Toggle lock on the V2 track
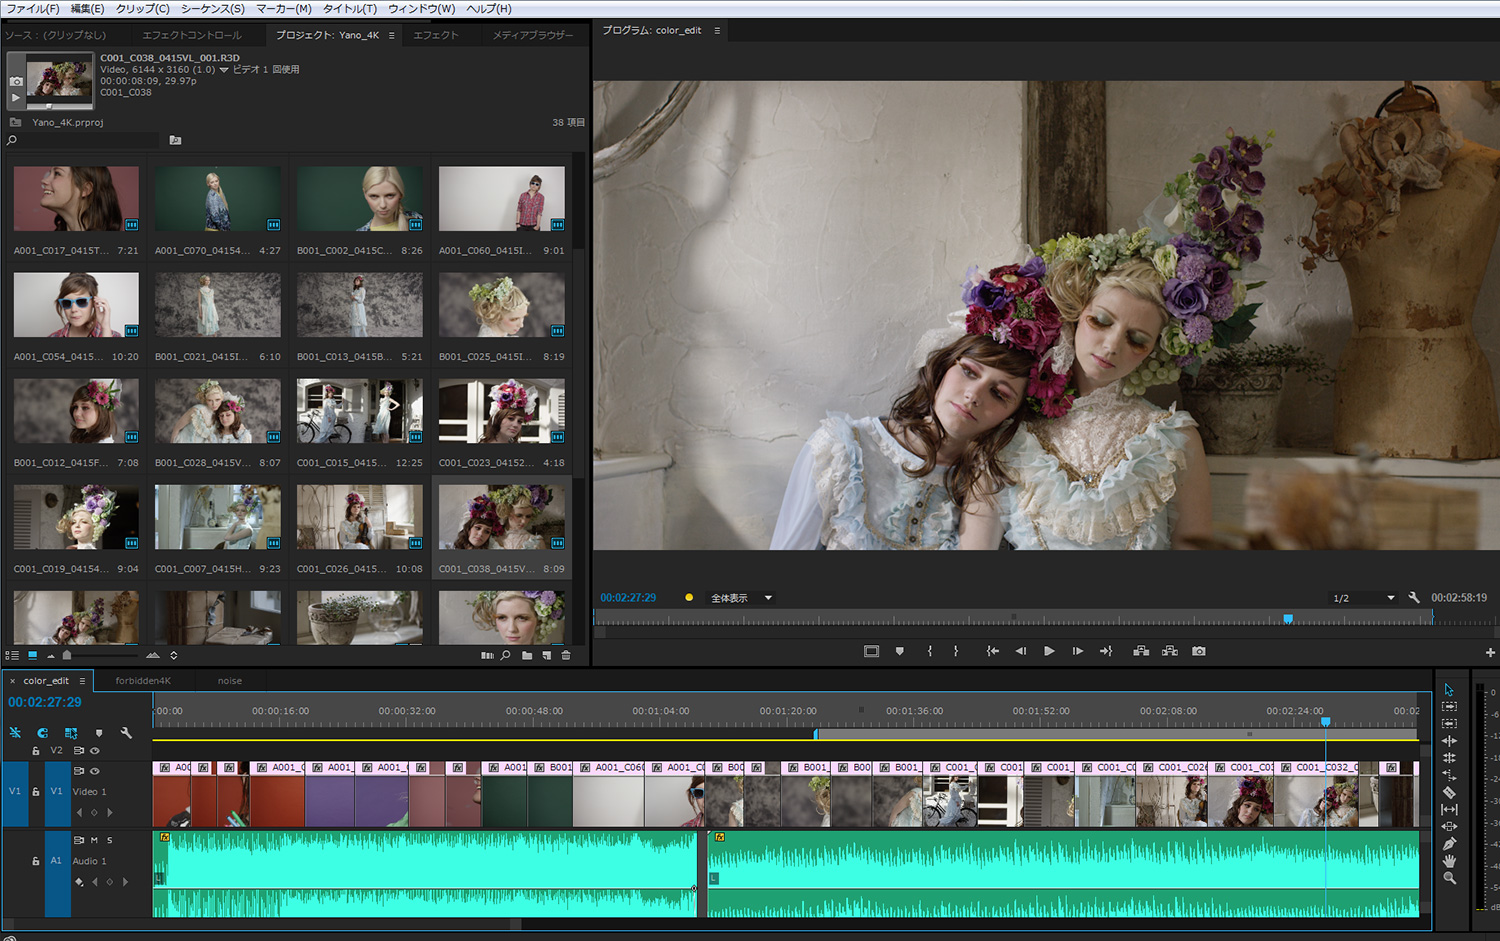The image size is (1500, 941). click(x=36, y=751)
